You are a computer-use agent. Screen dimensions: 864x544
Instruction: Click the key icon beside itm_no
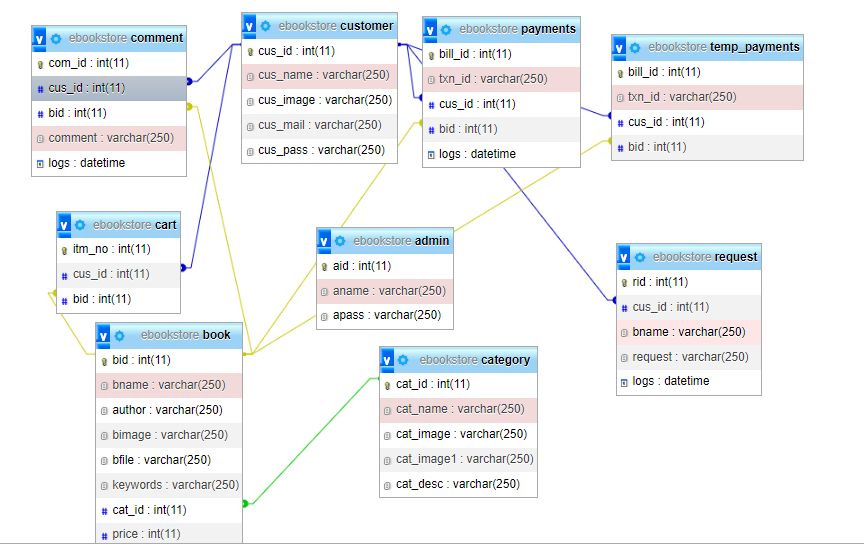[x=64, y=250]
